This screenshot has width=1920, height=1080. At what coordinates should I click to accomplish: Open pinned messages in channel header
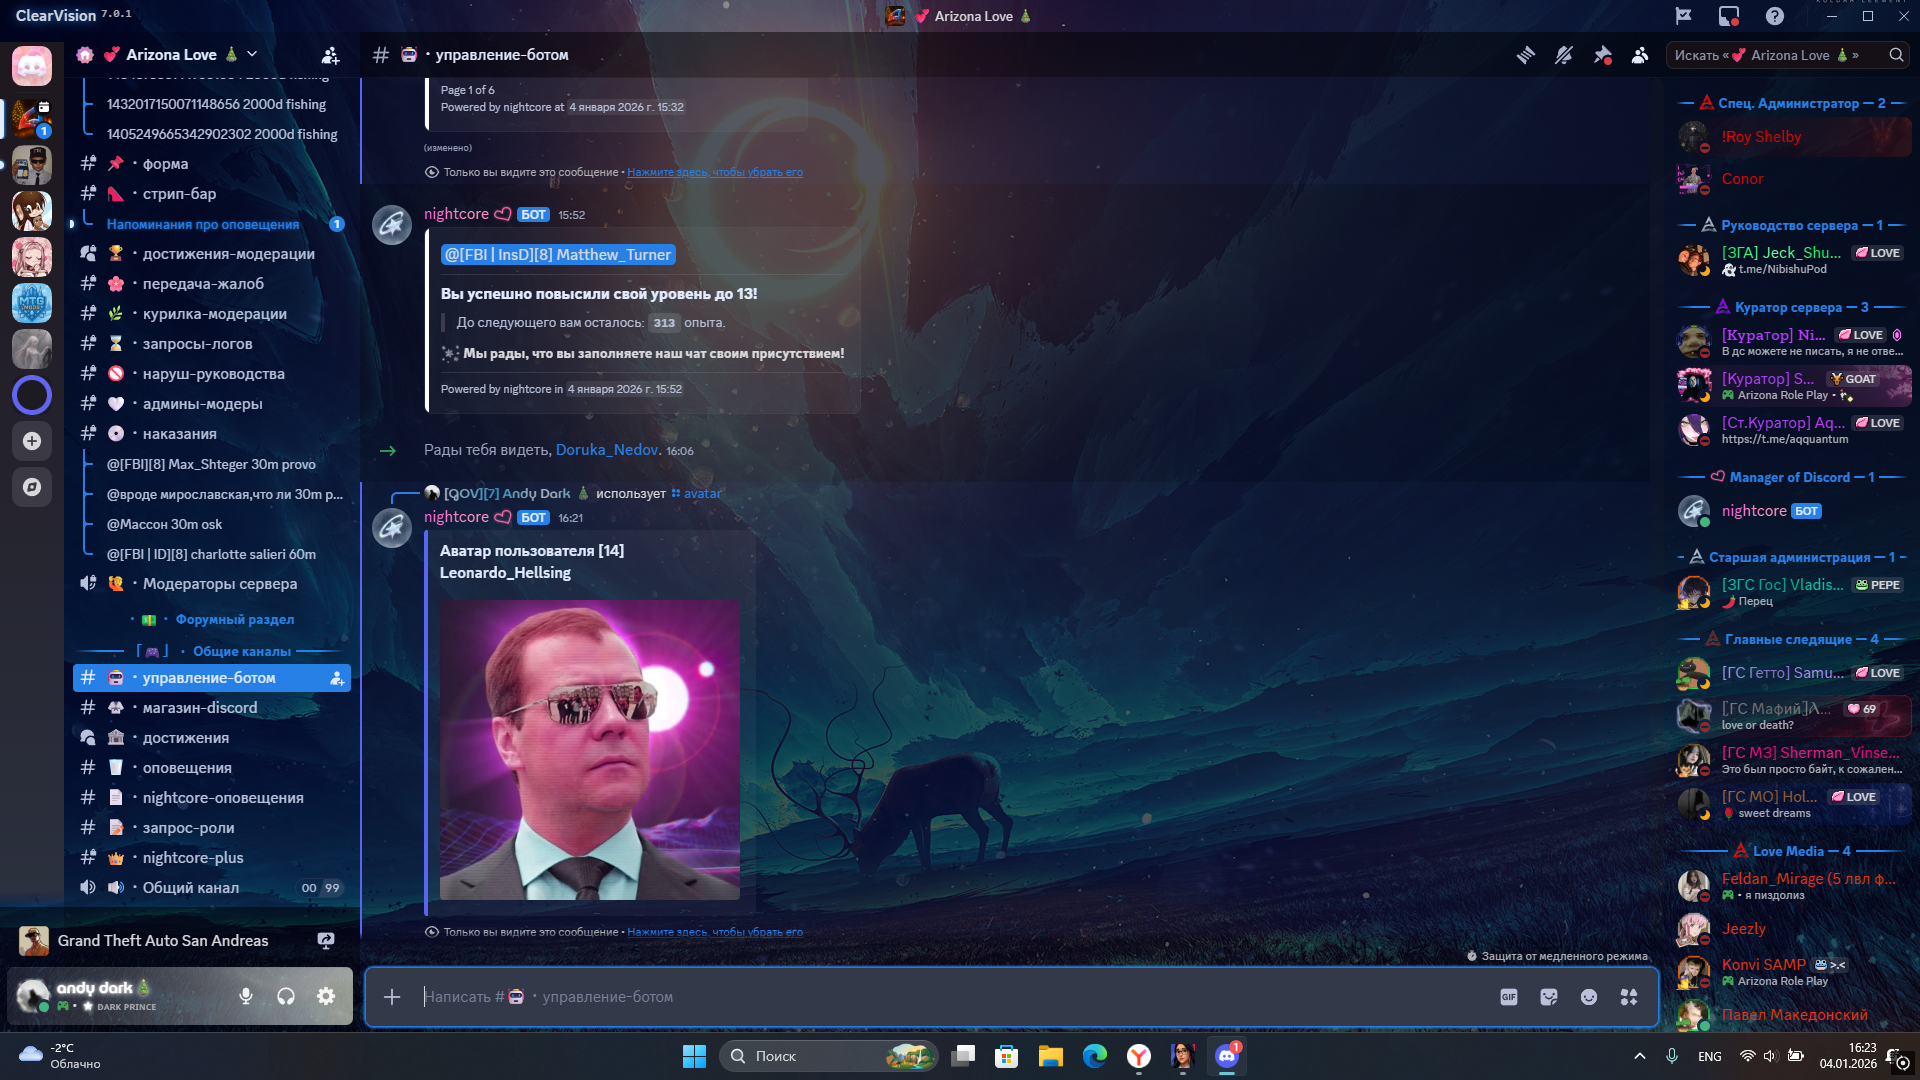(x=1602, y=55)
